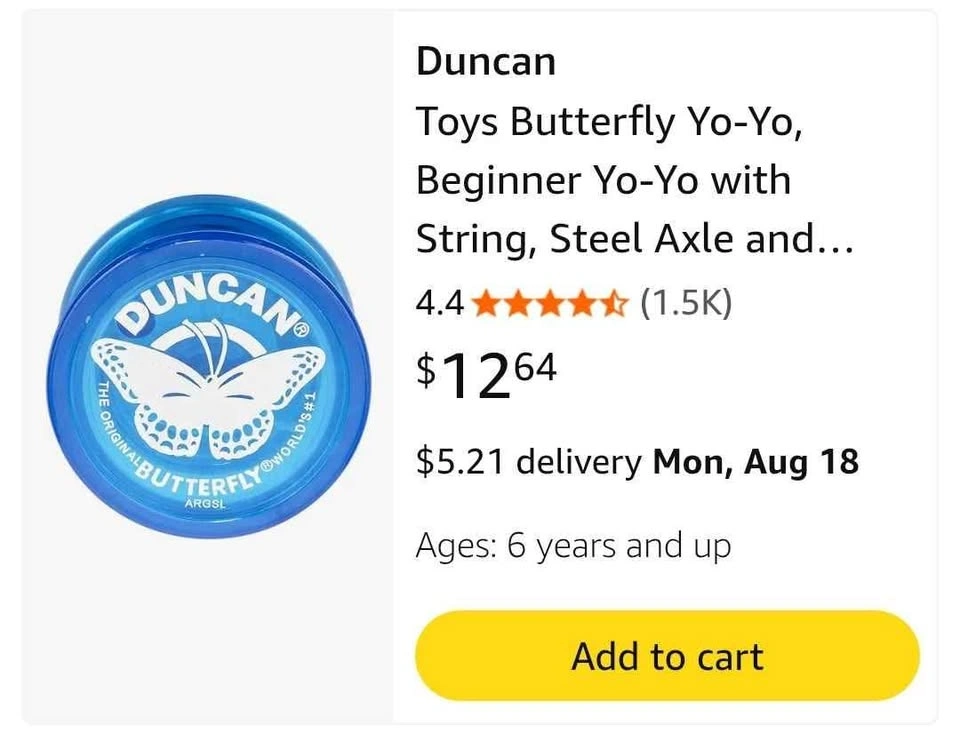Click the $12.64 price
Screen dimensions: 960x741
coord(487,374)
